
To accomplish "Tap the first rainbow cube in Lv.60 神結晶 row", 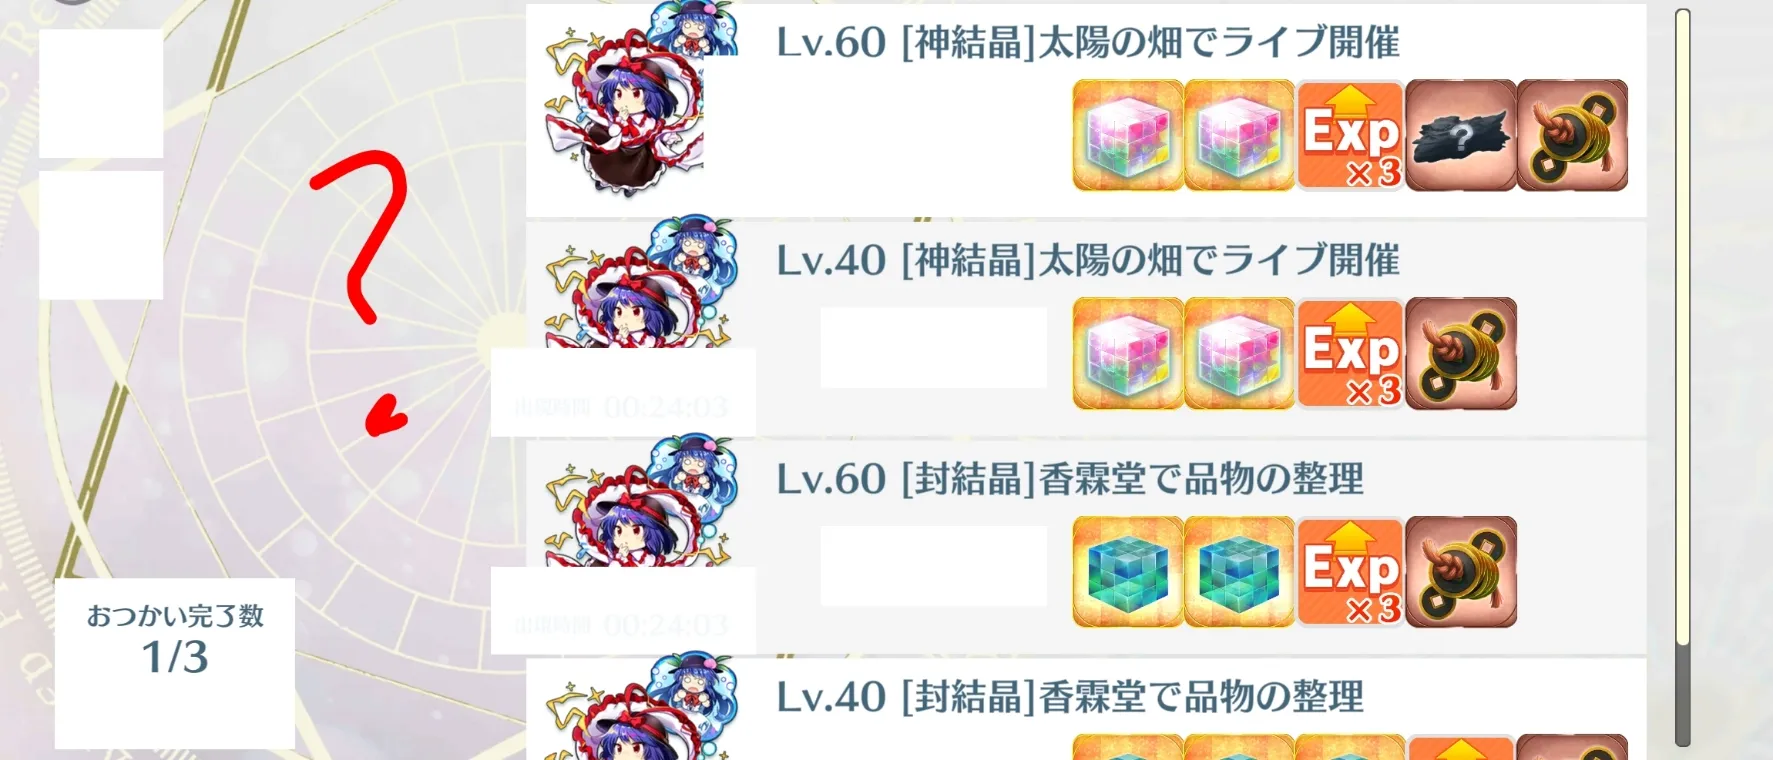I will click(1128, 135).
